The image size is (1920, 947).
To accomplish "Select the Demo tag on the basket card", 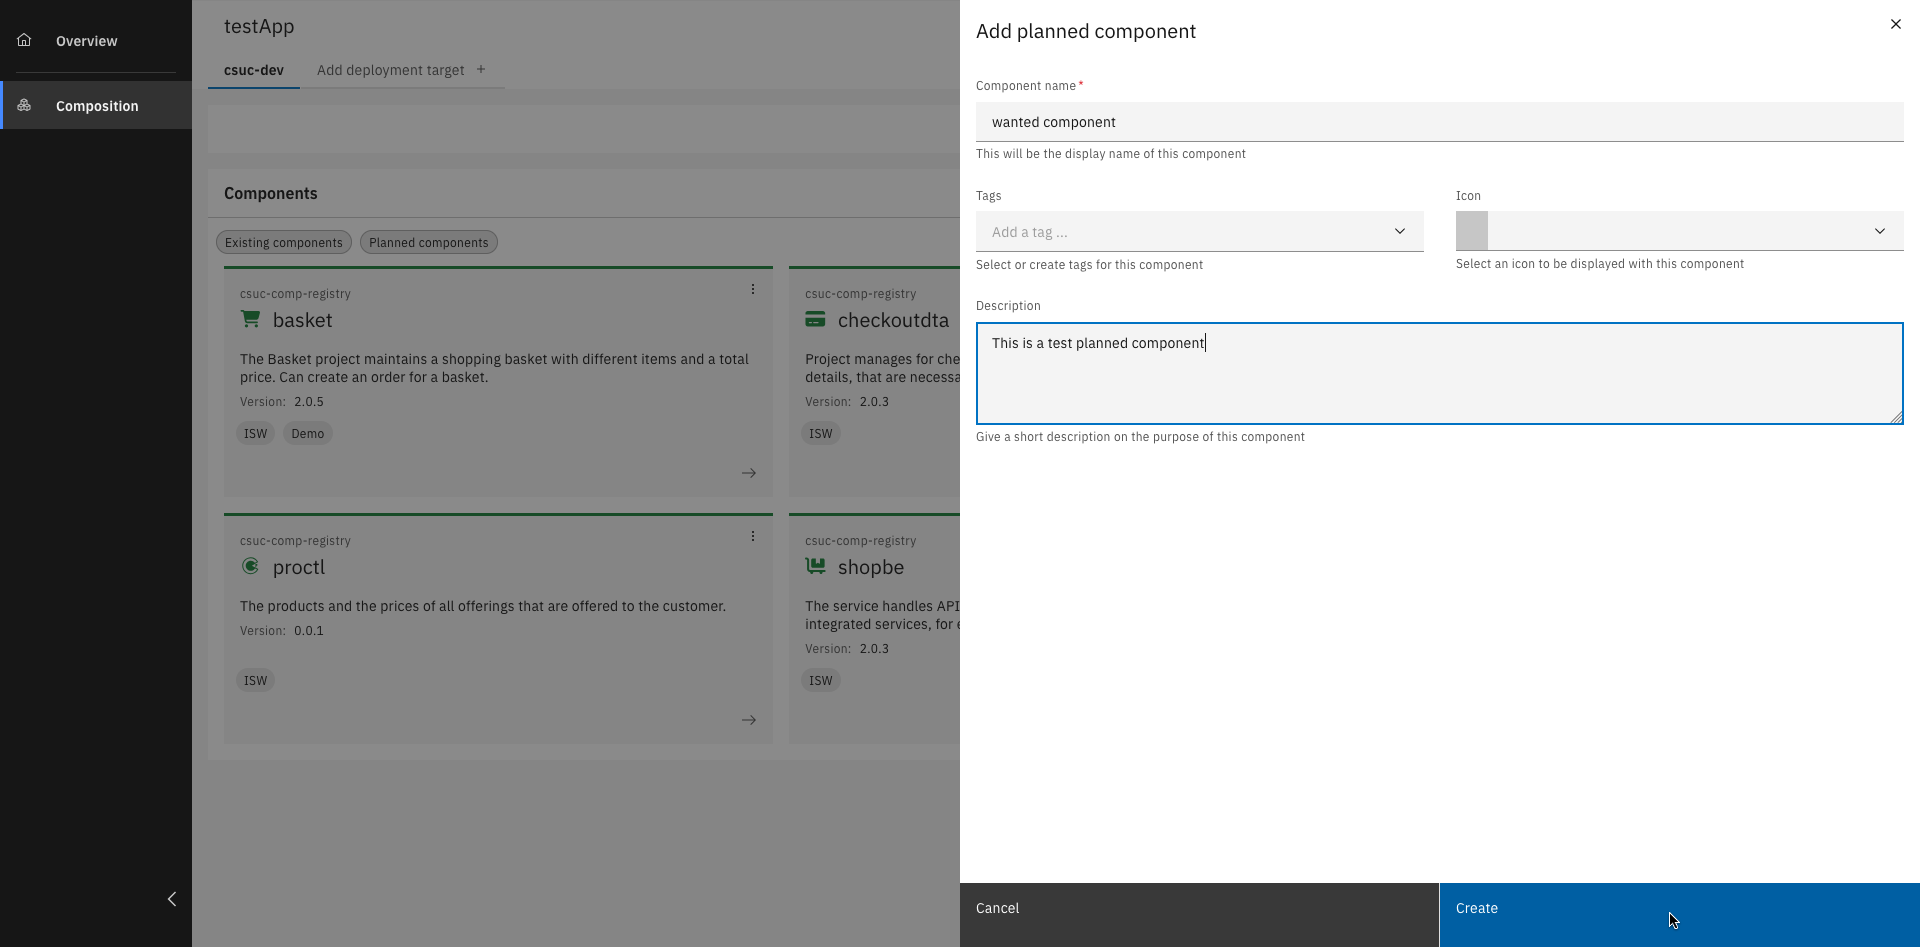I will click(307, 433).
